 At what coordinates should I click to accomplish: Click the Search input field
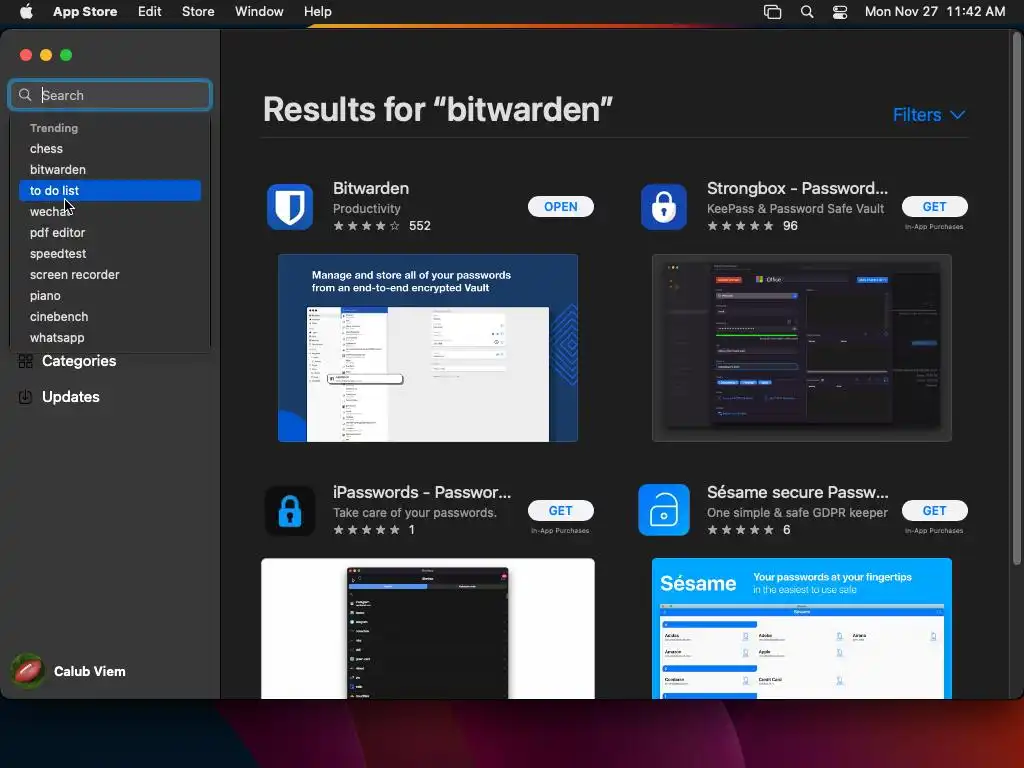[110, 95]
